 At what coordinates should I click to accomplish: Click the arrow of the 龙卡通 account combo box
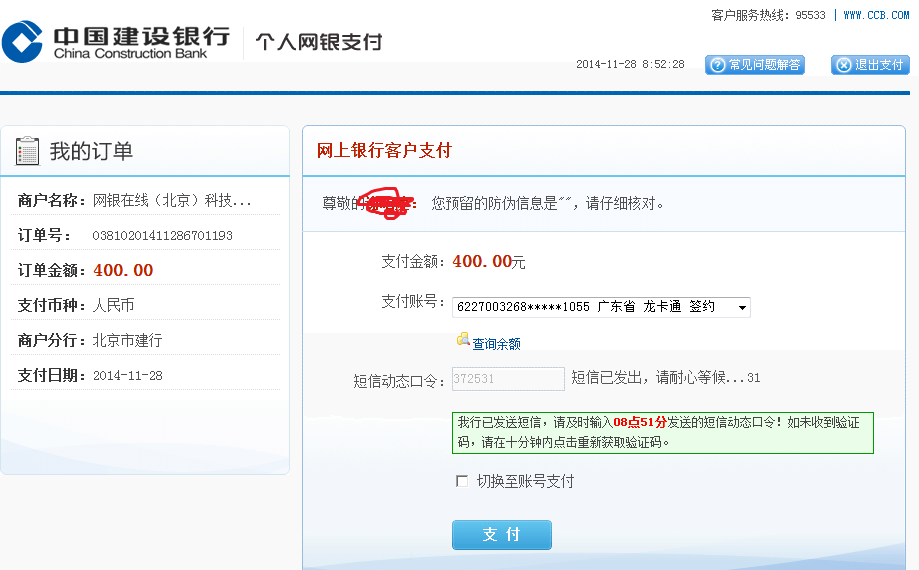742,308
